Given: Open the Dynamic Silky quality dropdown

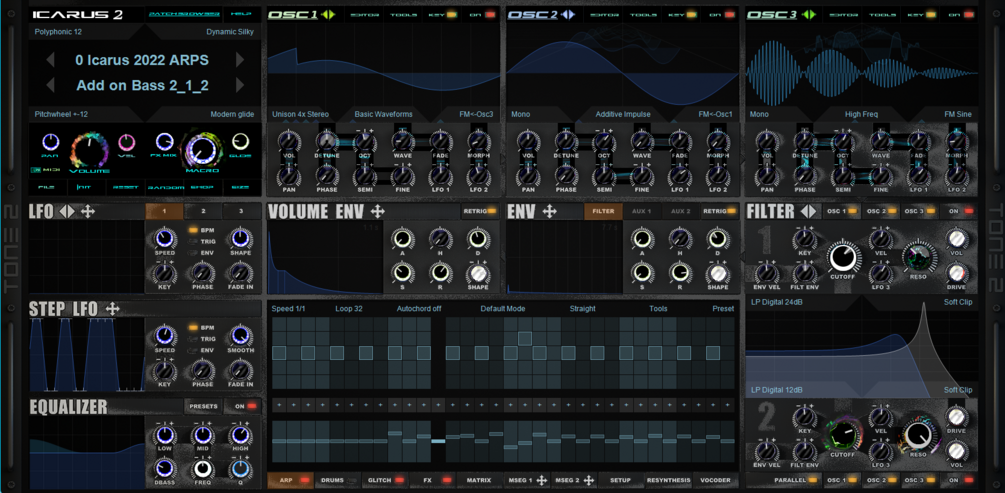Looking at the screenshot, I should pos(230,31).
